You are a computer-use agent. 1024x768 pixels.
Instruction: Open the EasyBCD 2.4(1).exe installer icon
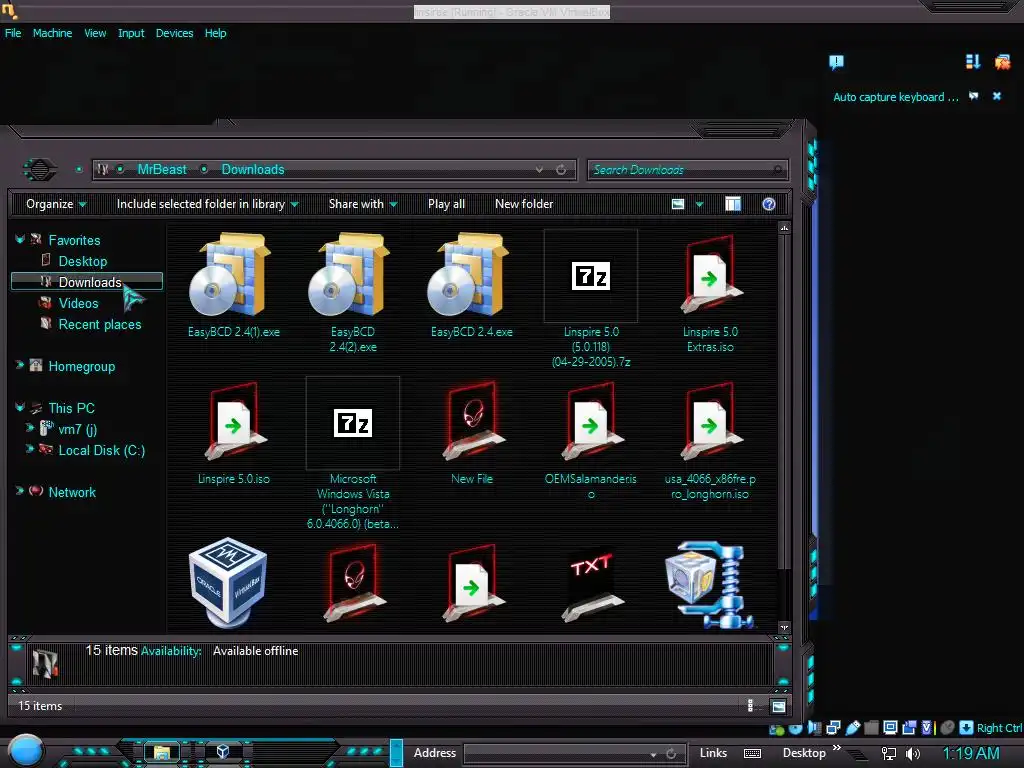pyautogui.click(x=230, y=275)
